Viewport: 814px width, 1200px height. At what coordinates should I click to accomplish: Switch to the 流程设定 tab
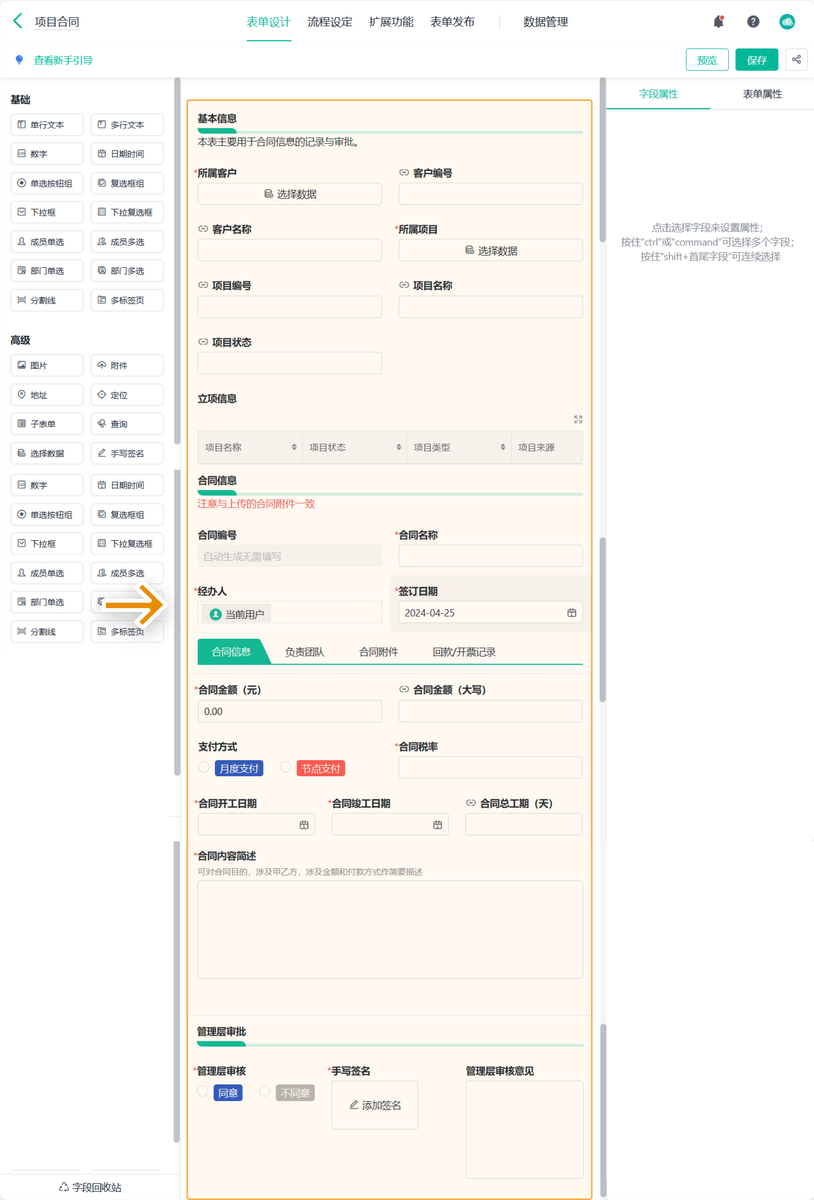[330, 20]
